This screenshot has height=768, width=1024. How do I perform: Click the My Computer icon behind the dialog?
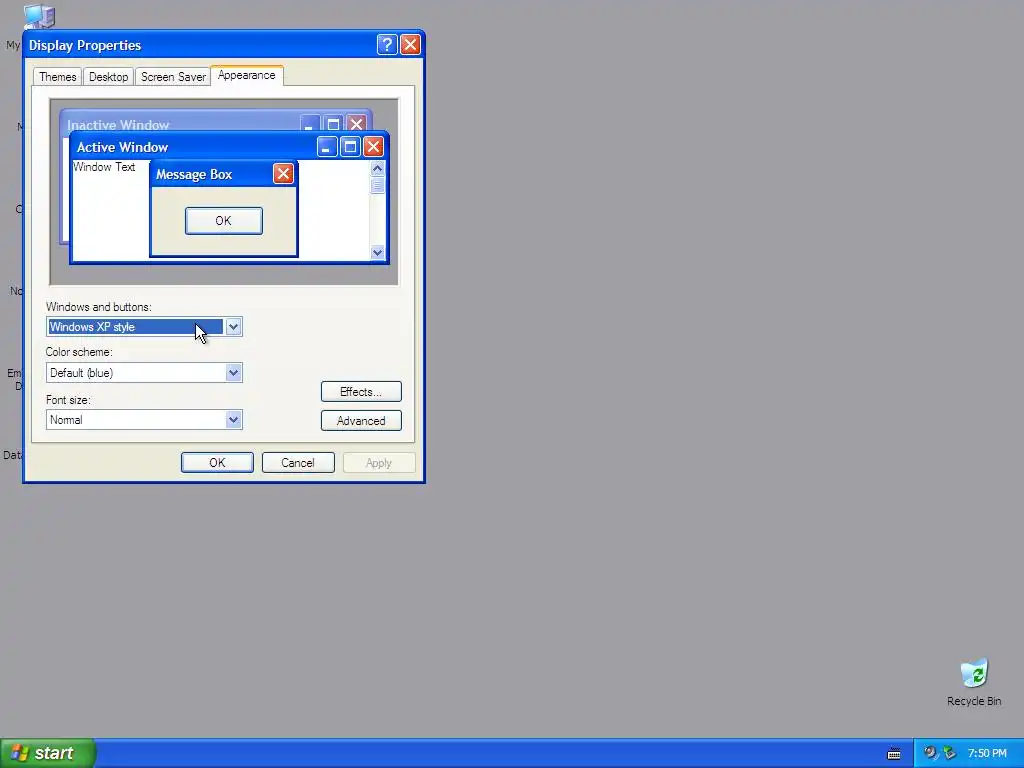click(x=39, y=16)
